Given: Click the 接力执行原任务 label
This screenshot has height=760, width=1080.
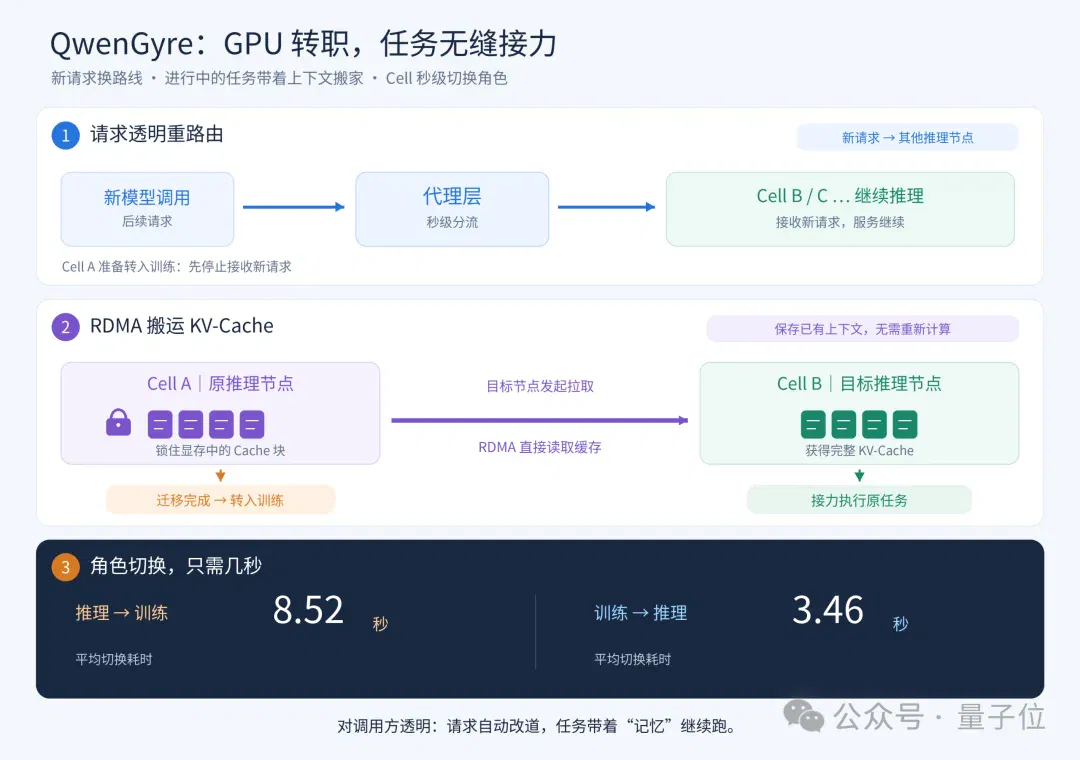Looking at the screenshot, I should (859, 500).
